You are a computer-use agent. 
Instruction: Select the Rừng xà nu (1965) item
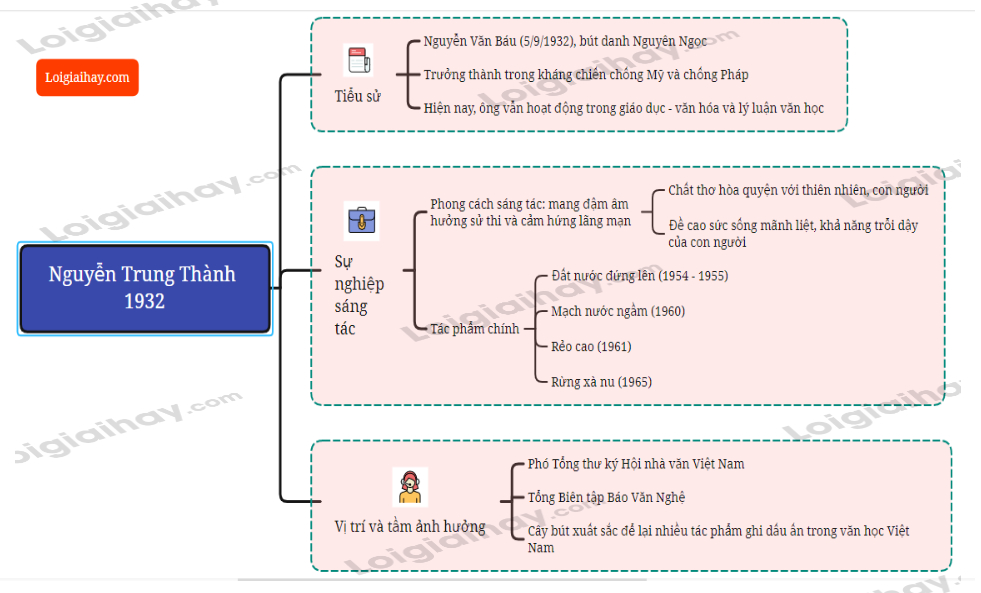pyautogui.click(x=601, y=381)
